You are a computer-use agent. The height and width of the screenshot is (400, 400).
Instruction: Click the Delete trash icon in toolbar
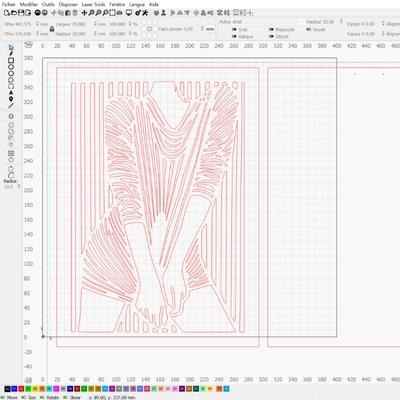point(75,13)
